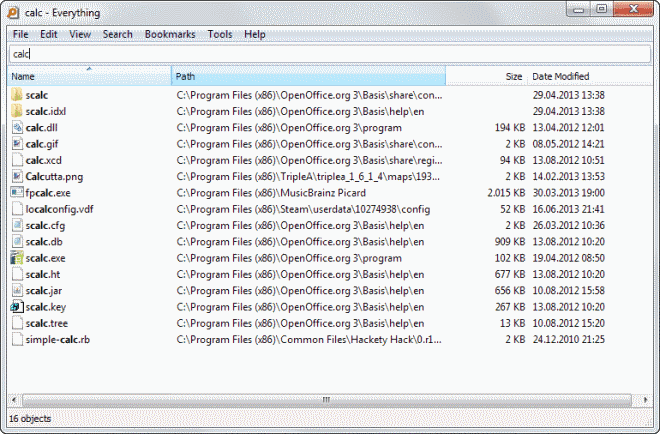This screenshot has width=660, height=434.
Task: Select the scalc.key file icon
Action: [x=17, y=307]
